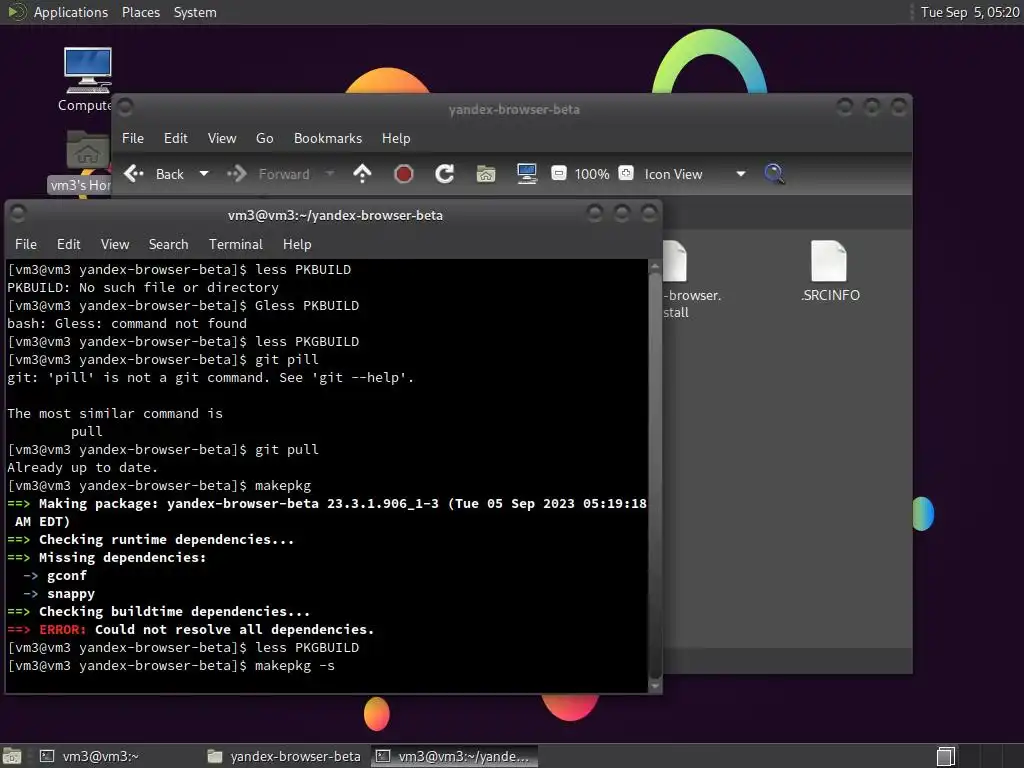Open the Places menu
The width and height of the screenshot is (1024, 768).
(141, 12)
